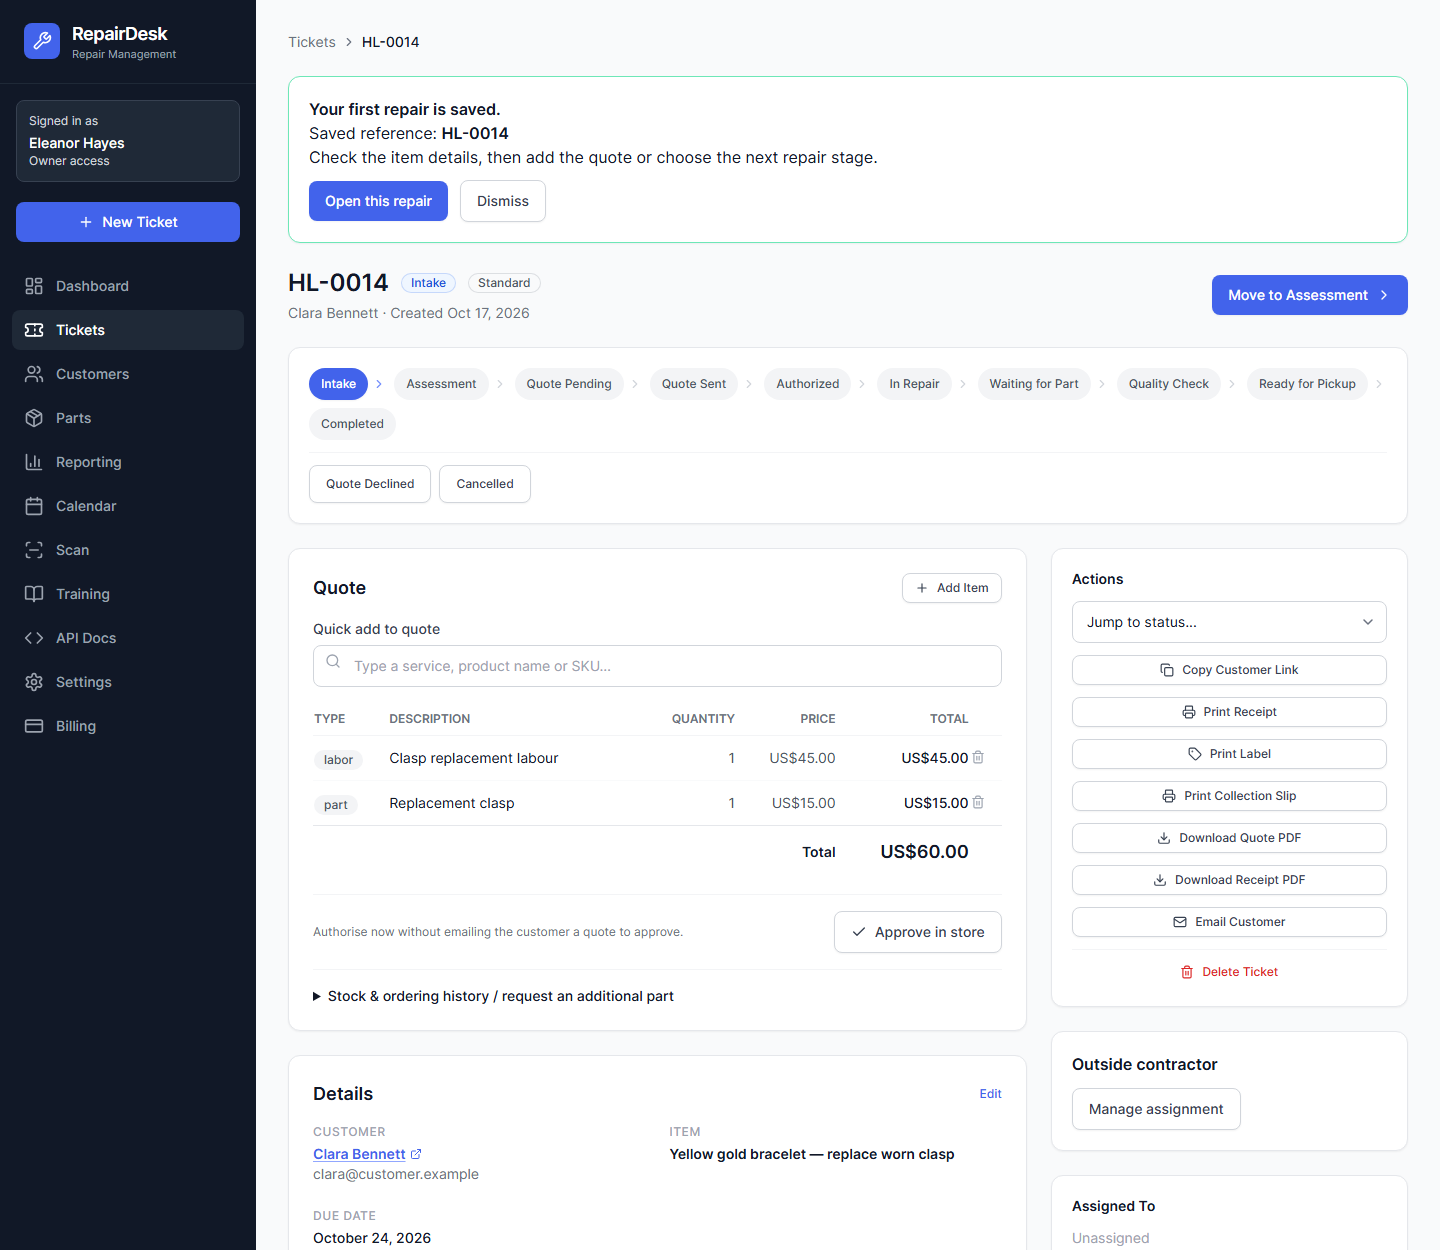Select the Assessment stage
1440x1250 pixels.
(x=441, y=384)
